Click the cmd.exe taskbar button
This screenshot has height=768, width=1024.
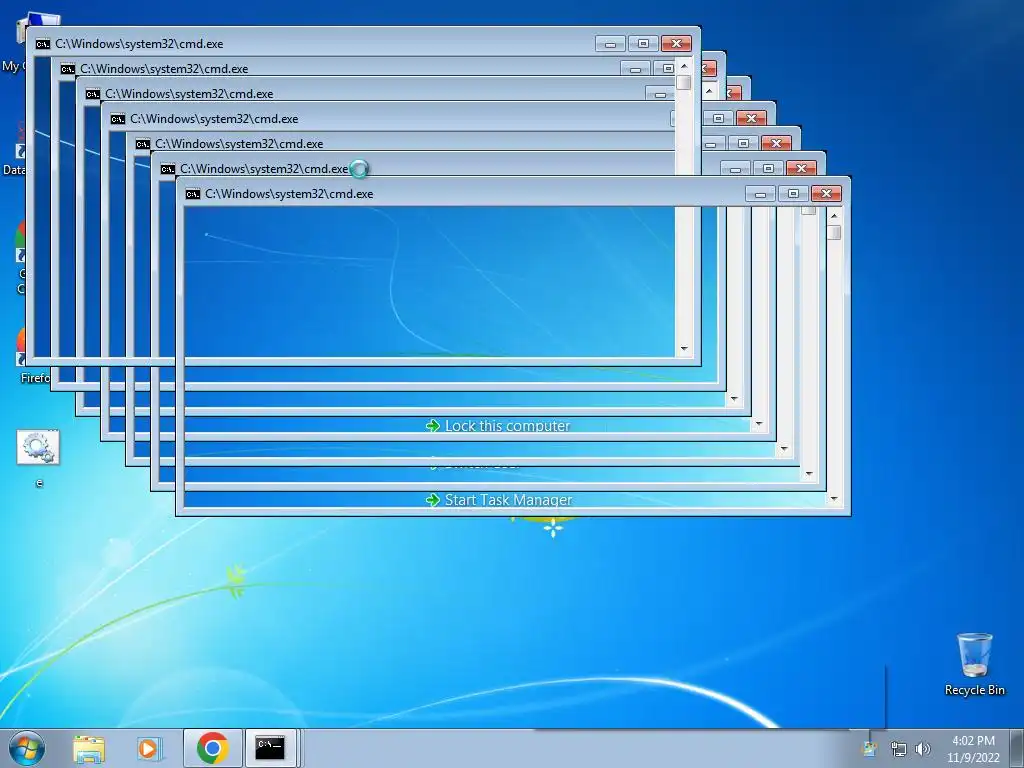point(270,748)
